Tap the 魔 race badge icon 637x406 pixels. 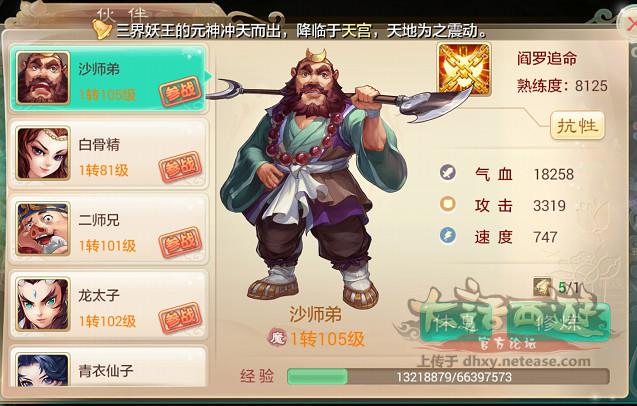(x=277, y=338)
